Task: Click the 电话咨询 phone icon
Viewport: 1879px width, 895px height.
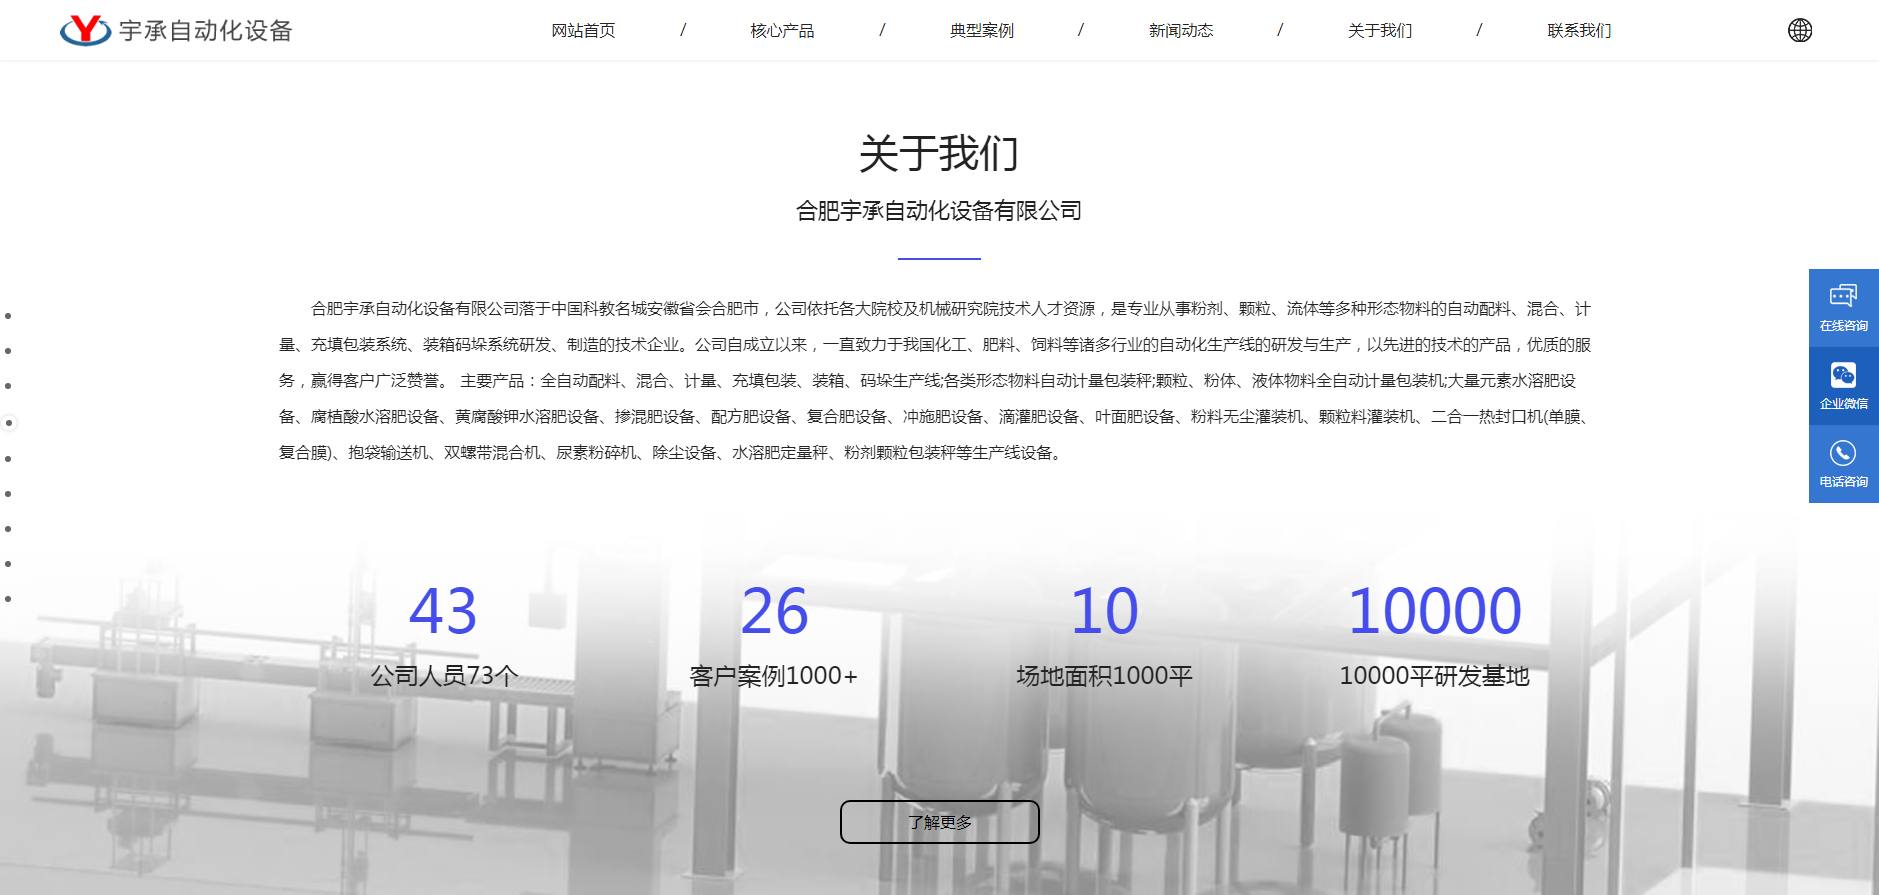Action: click(x=1843, y=463)
